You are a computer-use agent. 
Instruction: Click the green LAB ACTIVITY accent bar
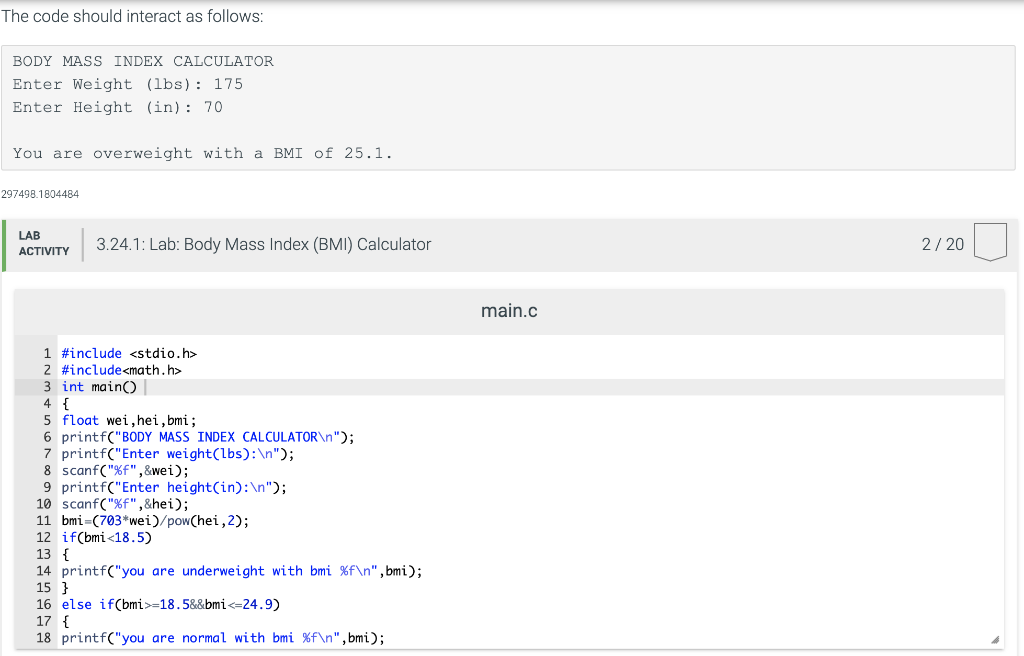pos(4,244)
